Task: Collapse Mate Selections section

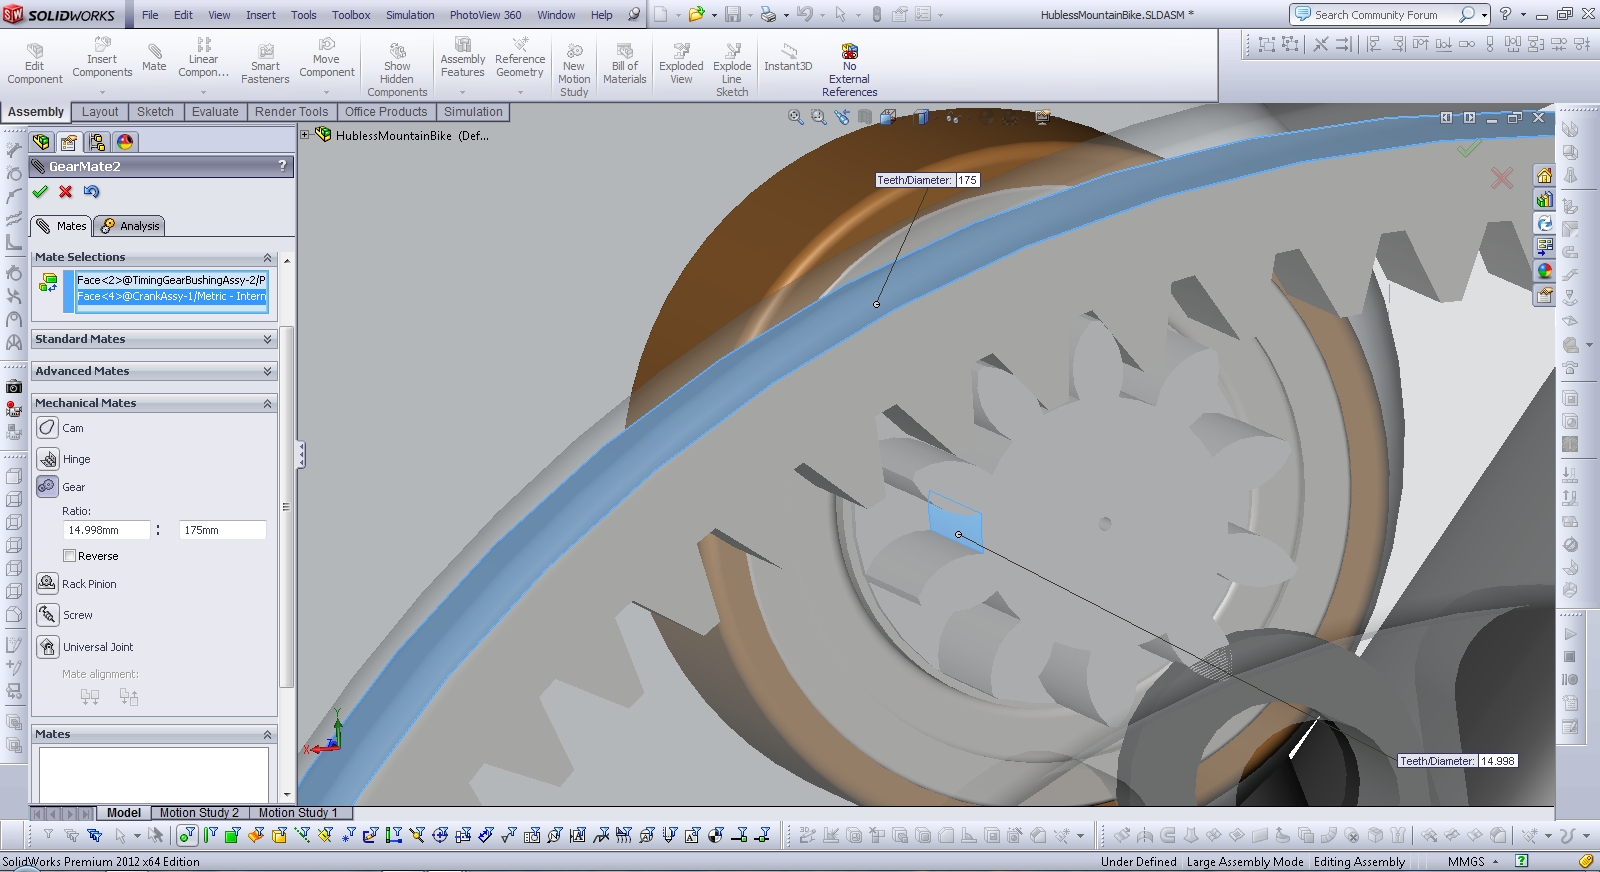Action: (x=267, y=257)
